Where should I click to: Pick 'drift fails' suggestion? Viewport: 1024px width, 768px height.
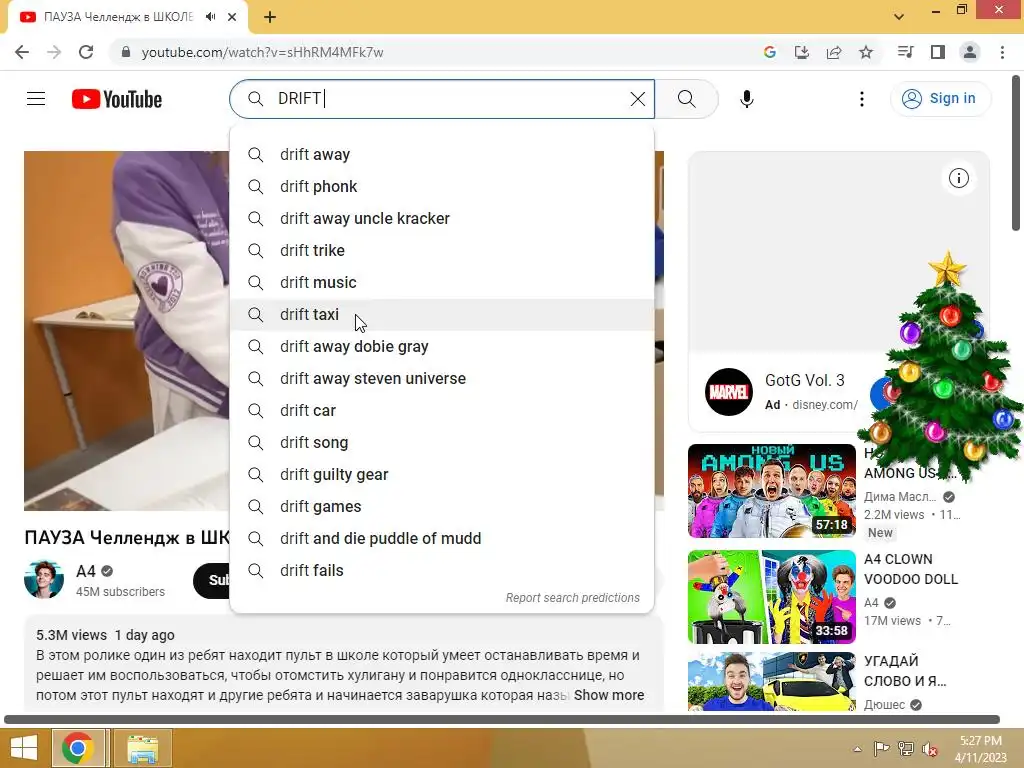click(x=442, y=570)
